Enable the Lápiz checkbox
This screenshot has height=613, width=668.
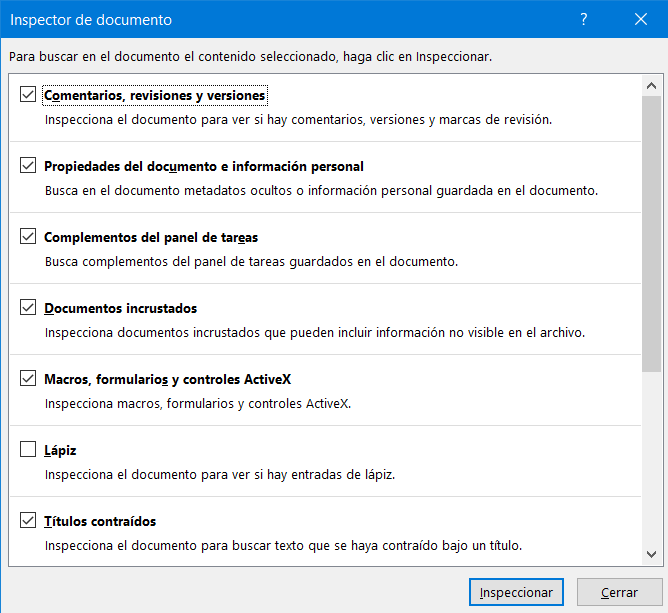coord(28,449)
